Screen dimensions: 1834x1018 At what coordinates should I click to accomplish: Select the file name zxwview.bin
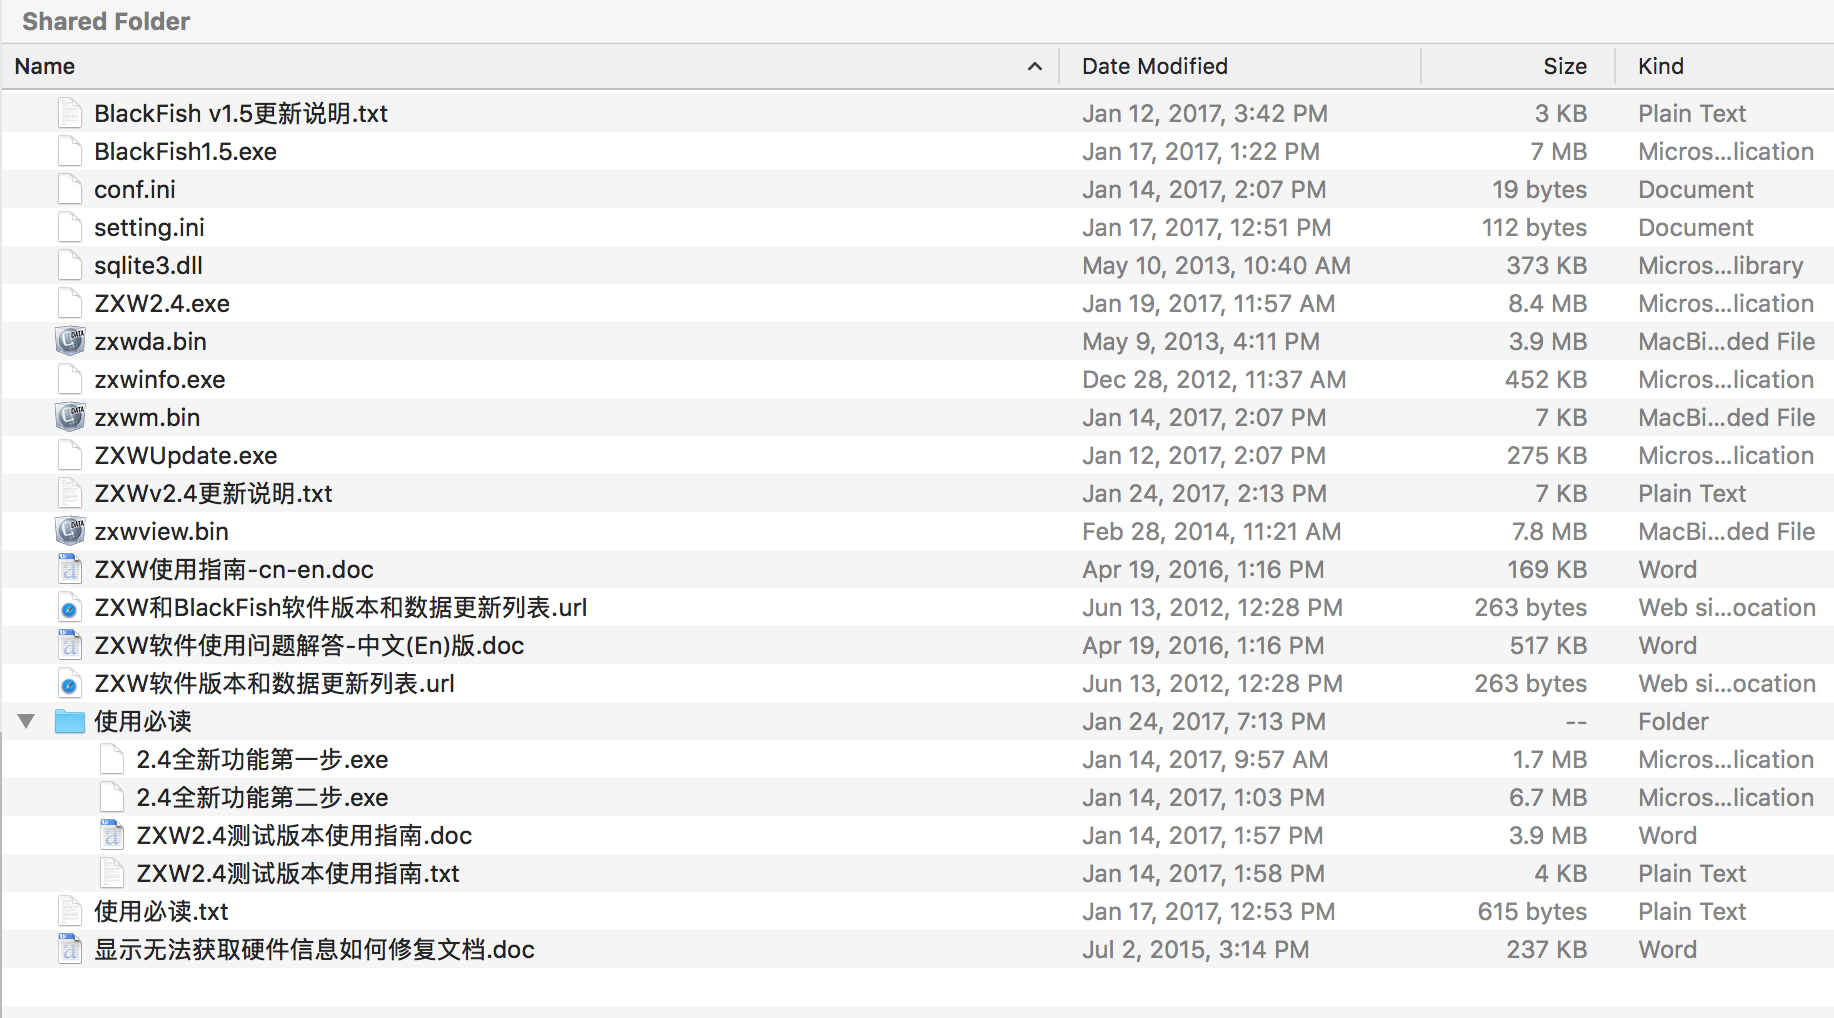(x=161, y=531)
